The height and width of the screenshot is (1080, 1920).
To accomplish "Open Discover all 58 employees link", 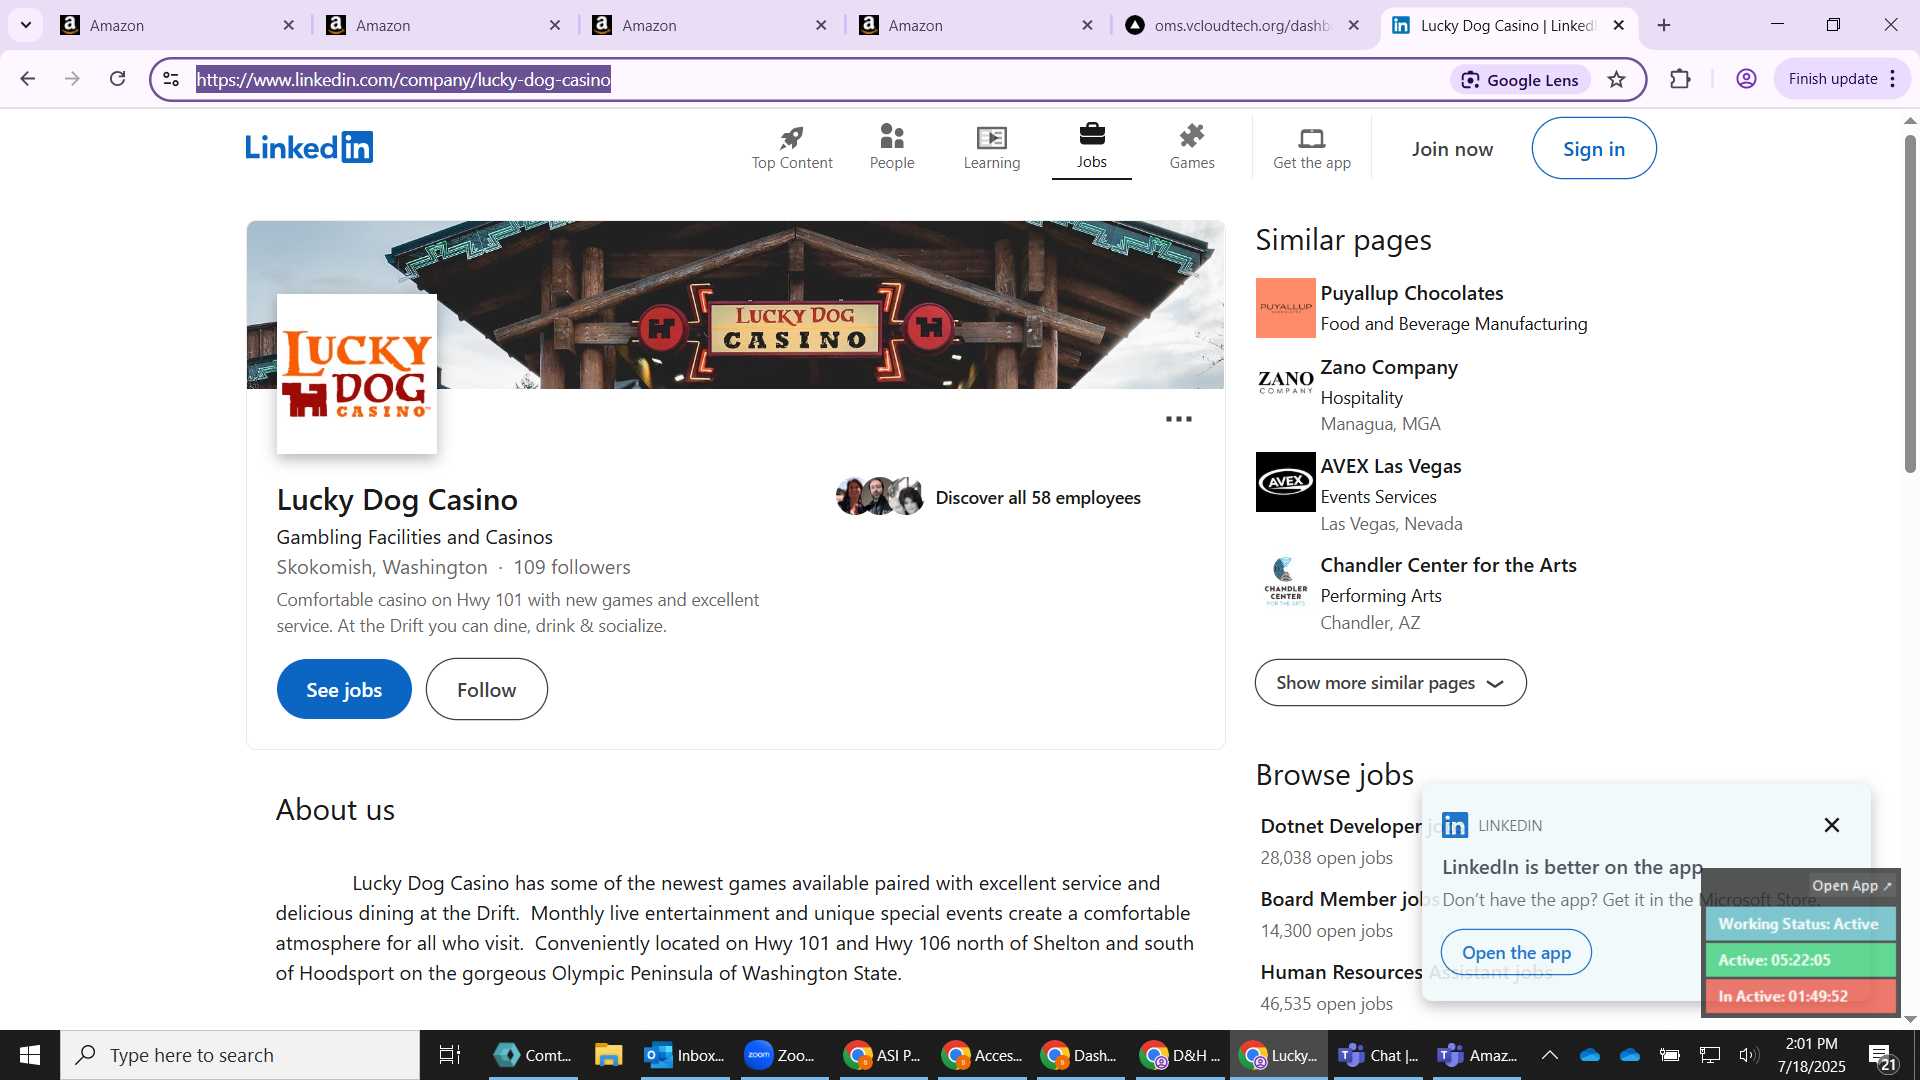I will tap(1038, 498).
